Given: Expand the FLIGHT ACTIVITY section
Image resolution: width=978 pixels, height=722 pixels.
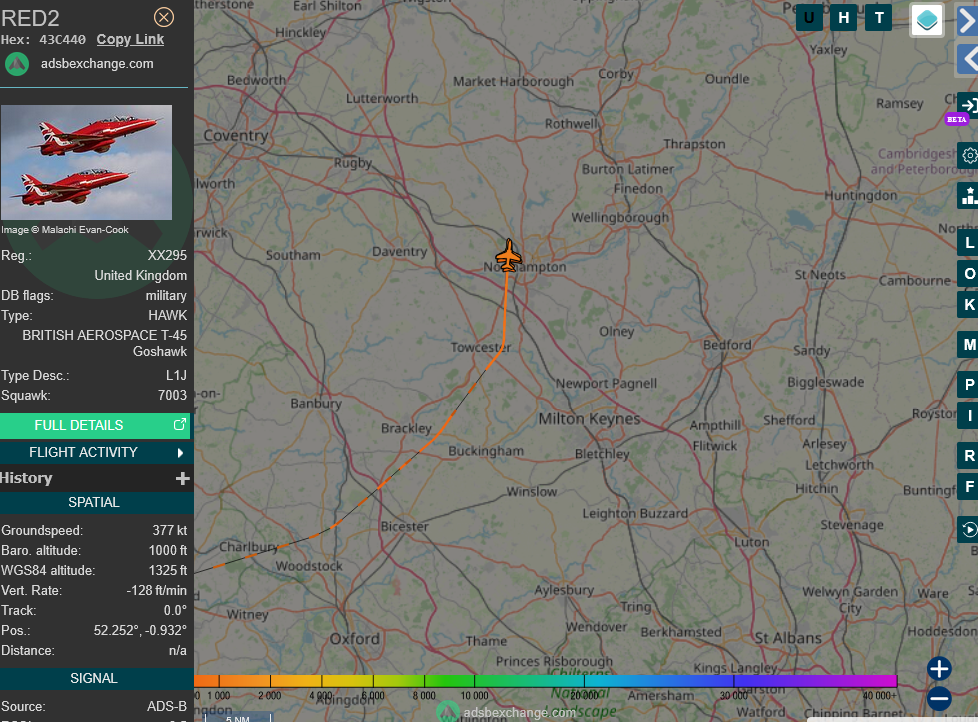Looking at the screenshot, I should tap(95, 452).
